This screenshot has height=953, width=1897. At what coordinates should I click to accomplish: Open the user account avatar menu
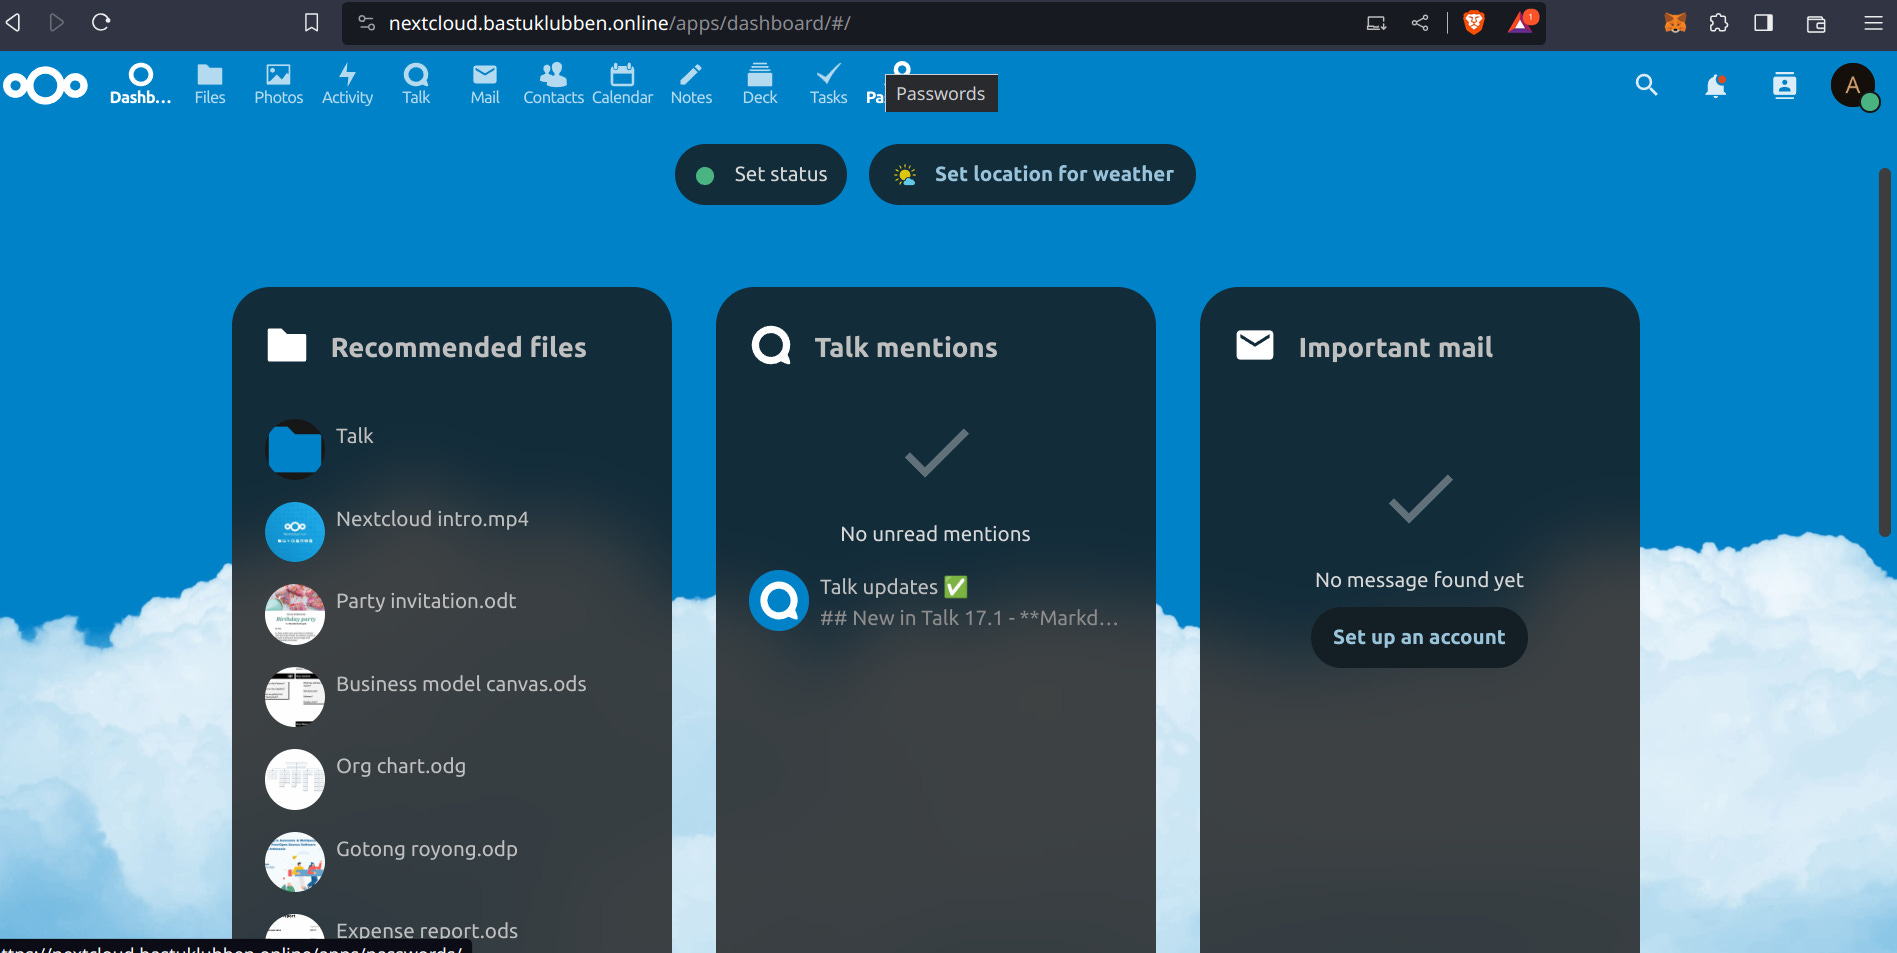1853,85
